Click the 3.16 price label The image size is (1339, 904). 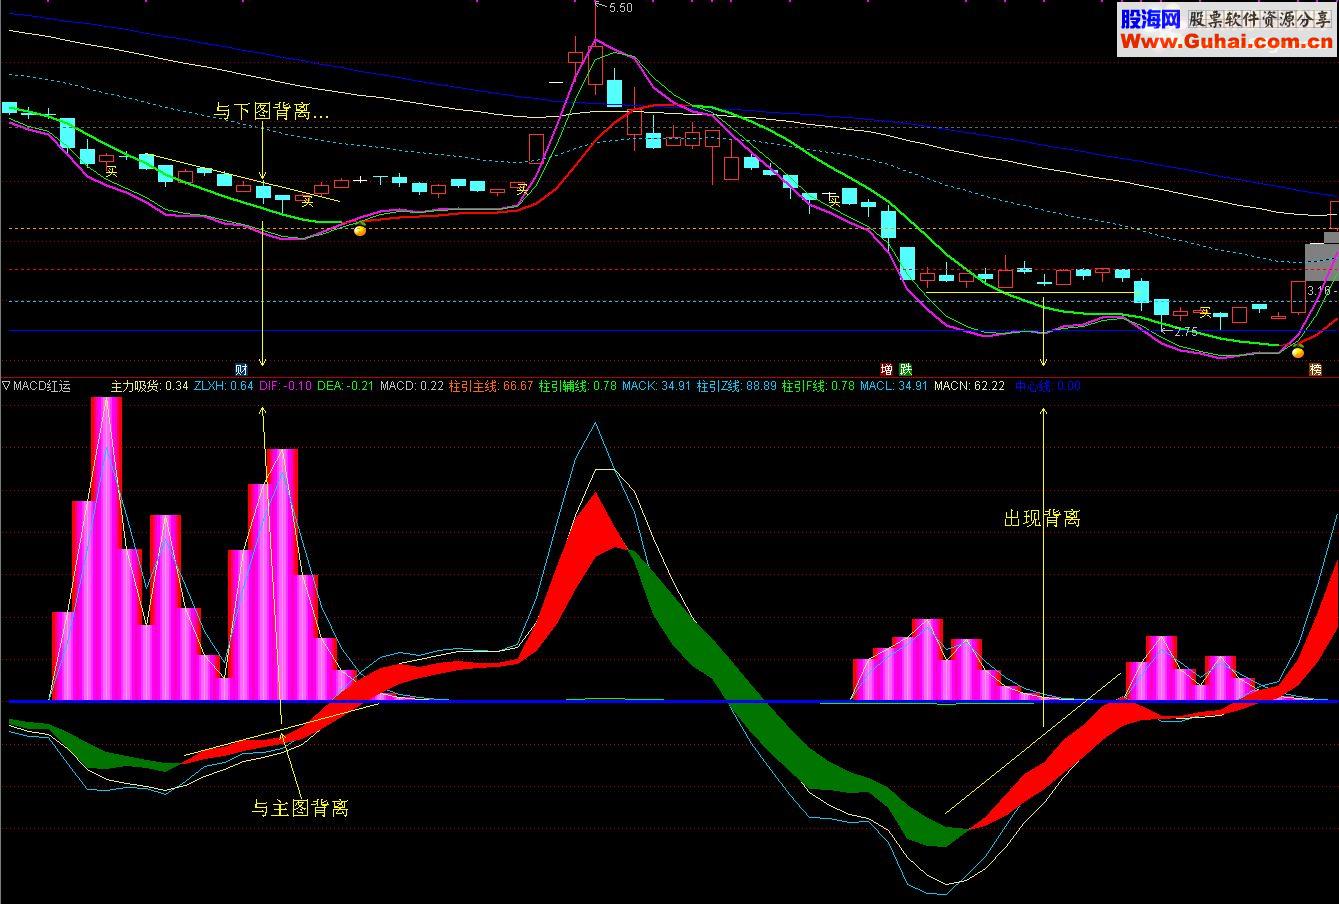1318,291
